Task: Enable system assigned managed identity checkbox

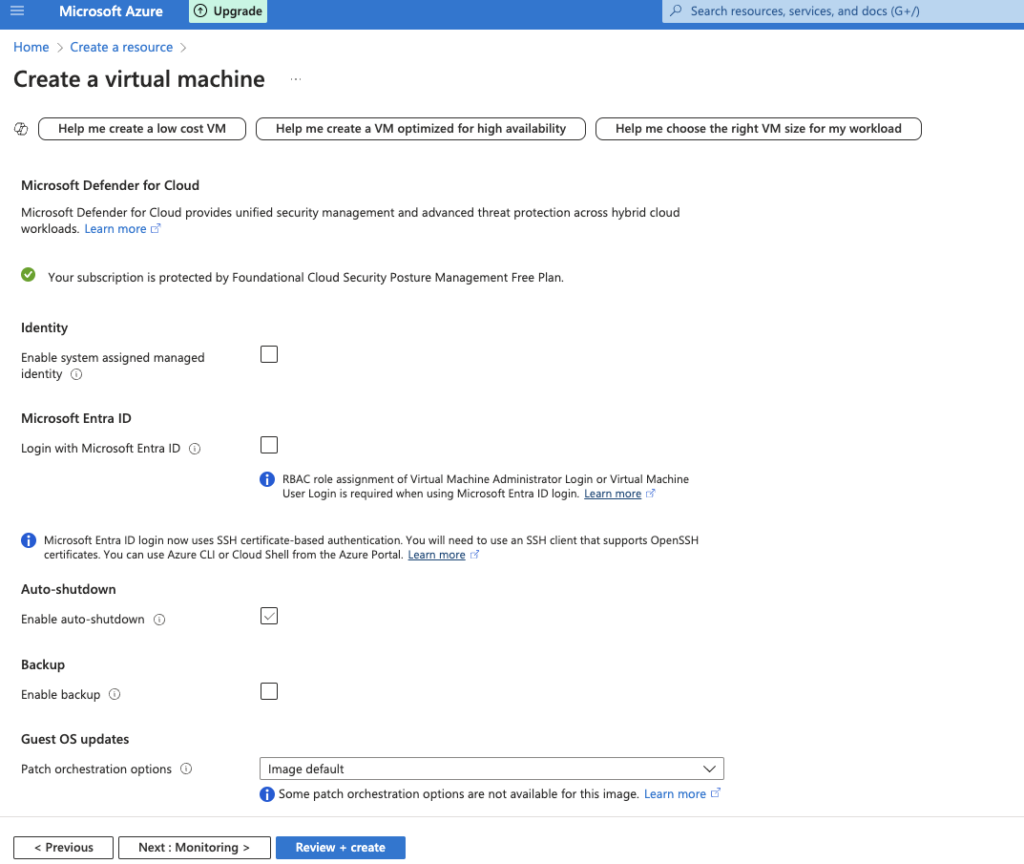Action: tap(269, 354)
